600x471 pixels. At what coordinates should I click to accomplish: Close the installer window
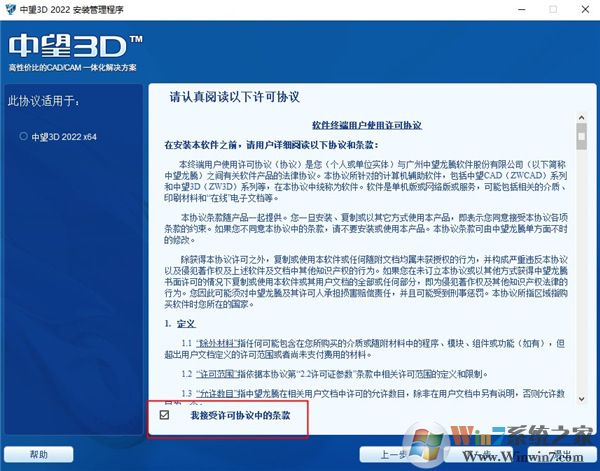tap(585, 10)
